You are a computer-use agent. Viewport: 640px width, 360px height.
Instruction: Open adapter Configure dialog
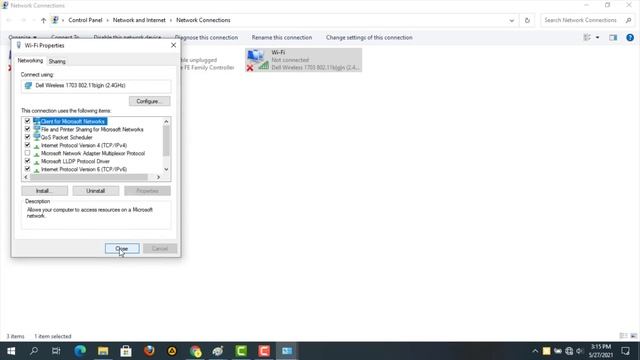tap(149, 101)
